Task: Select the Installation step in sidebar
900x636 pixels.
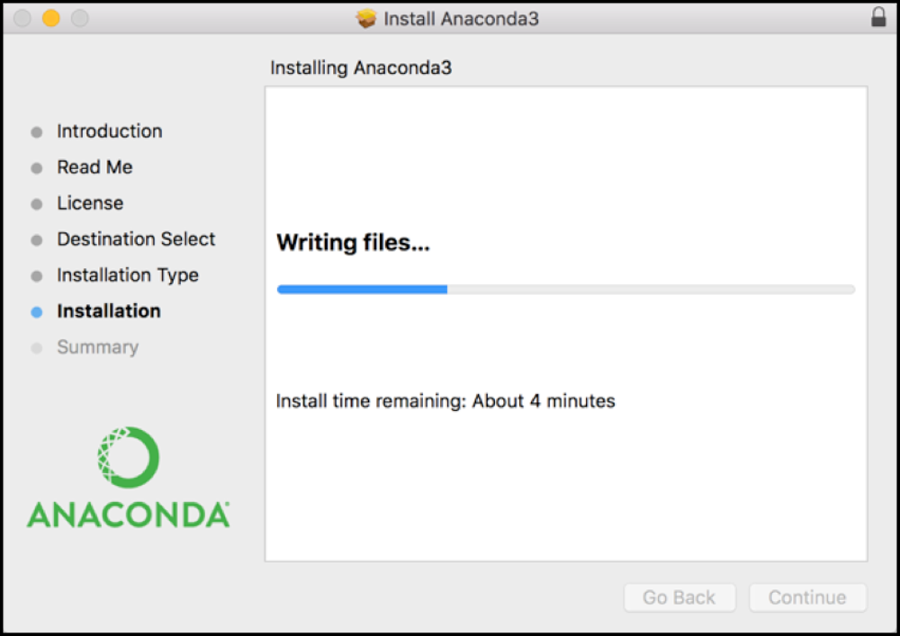Action: pyautogui.click(x=109, y=311)
